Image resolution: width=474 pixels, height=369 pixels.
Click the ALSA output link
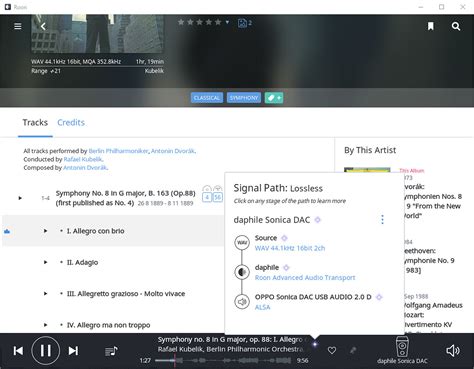coord(262,307)
